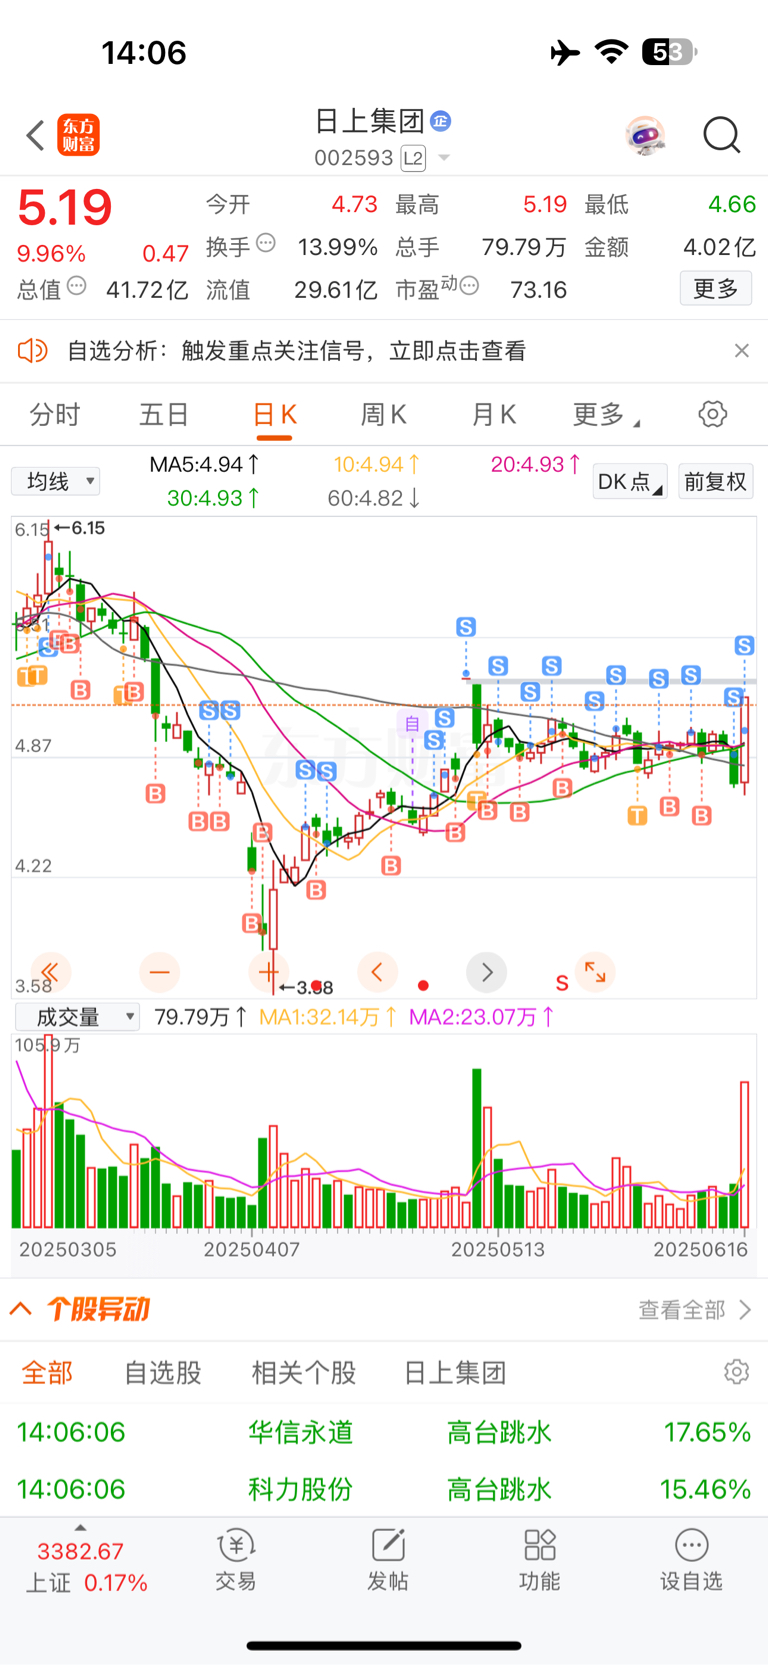Image resolution: width=768 pixels, height=1665 pixels.
Task: Tap the MA1:32.14万 volume average
Action: pyautogui.click(x=328, y=1017)
